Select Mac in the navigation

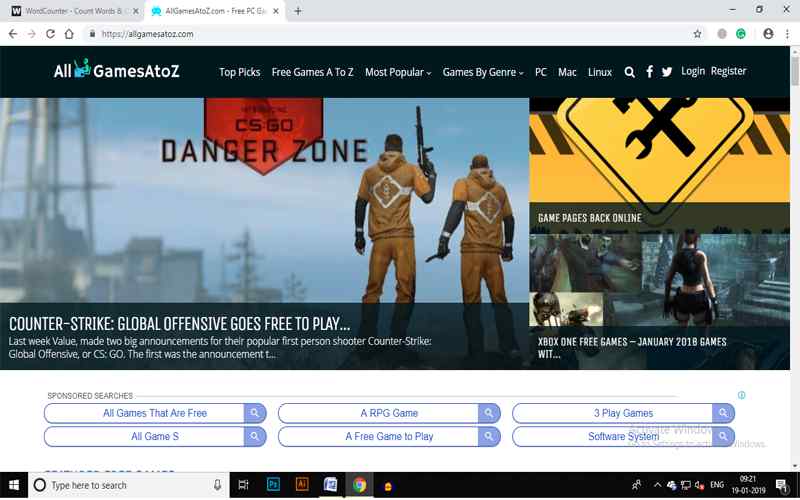567,72
